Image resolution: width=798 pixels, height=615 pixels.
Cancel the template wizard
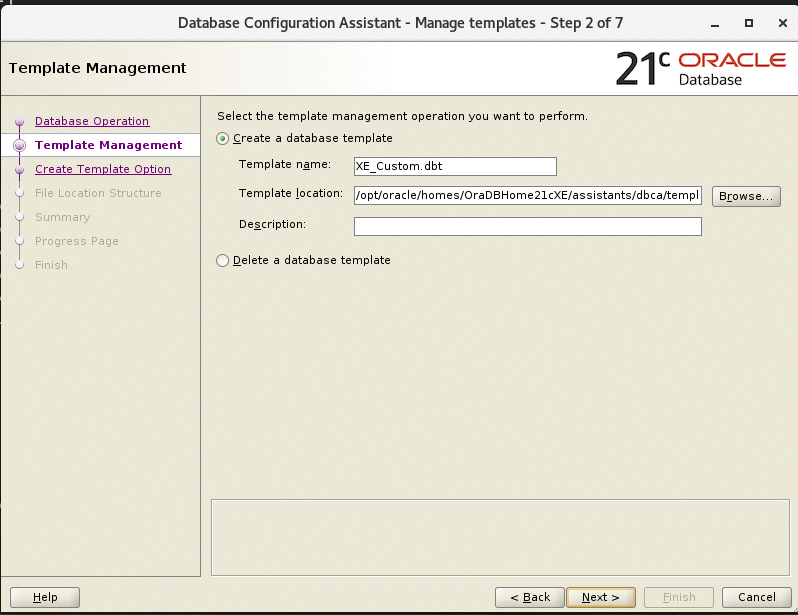point(757,597)
